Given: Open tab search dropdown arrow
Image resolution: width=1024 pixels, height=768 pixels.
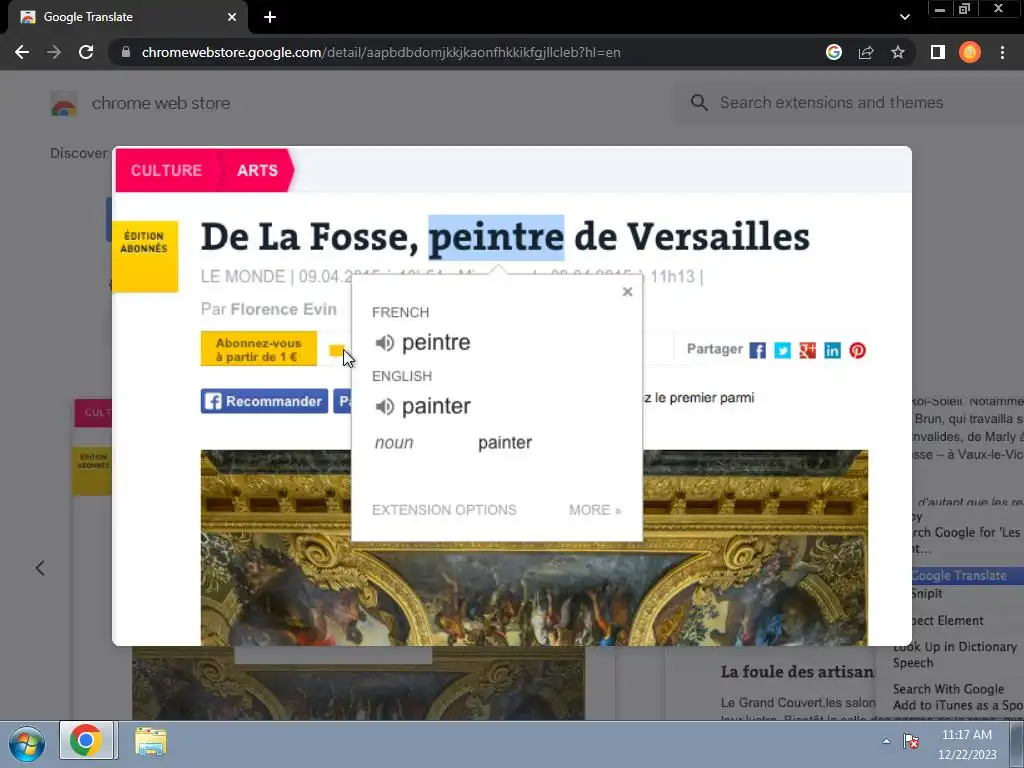Looking at the screenshot, I should coord(904,17).
